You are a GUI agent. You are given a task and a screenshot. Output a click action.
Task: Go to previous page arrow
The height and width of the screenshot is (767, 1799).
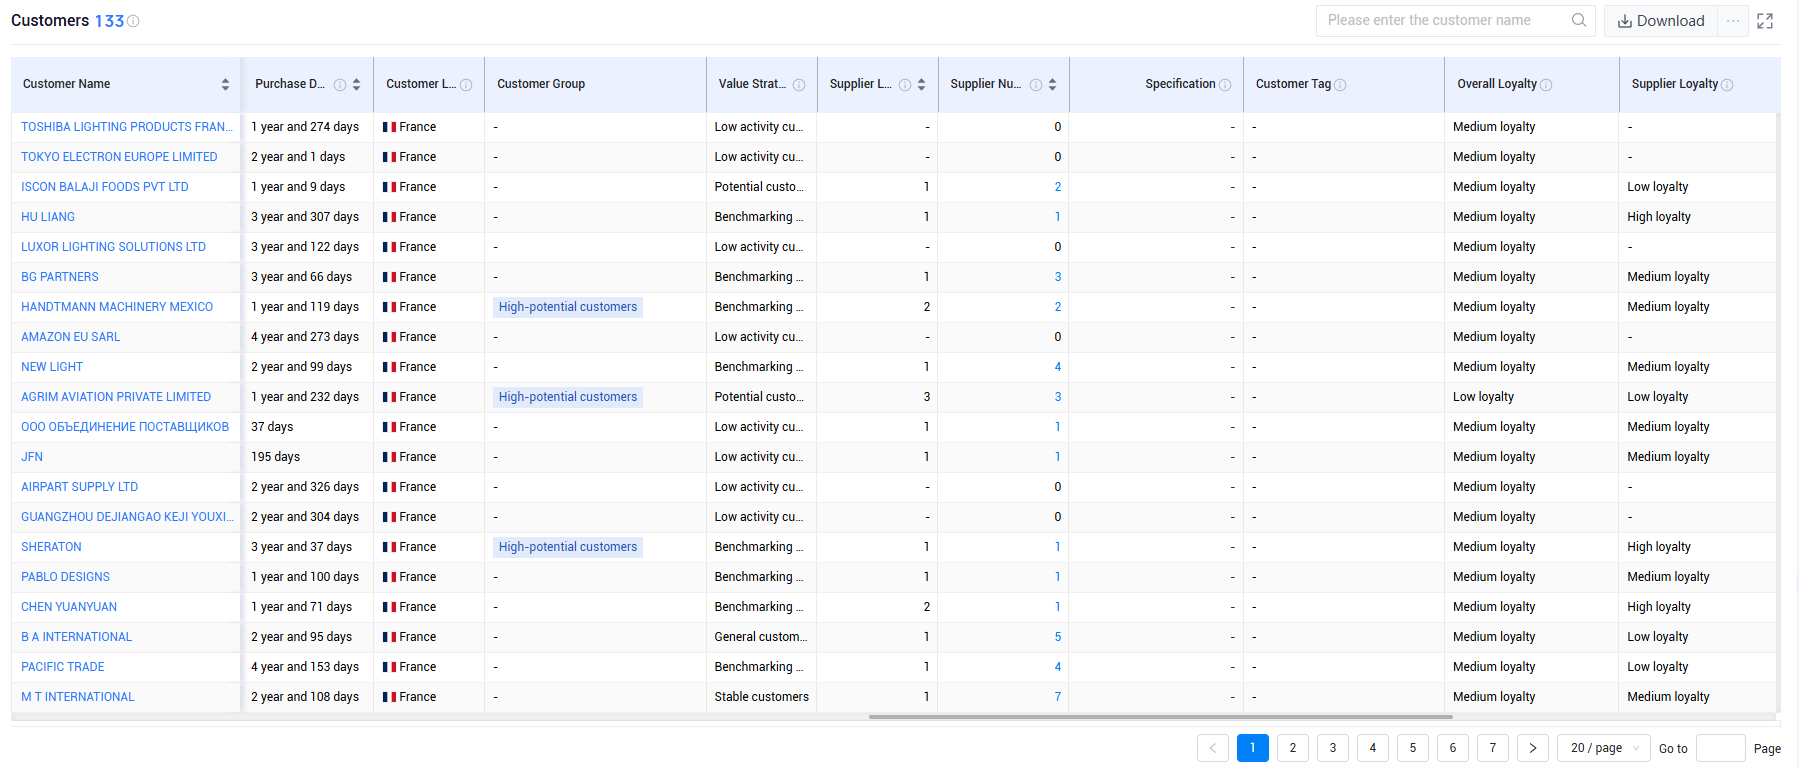(x=1213, y=748)
